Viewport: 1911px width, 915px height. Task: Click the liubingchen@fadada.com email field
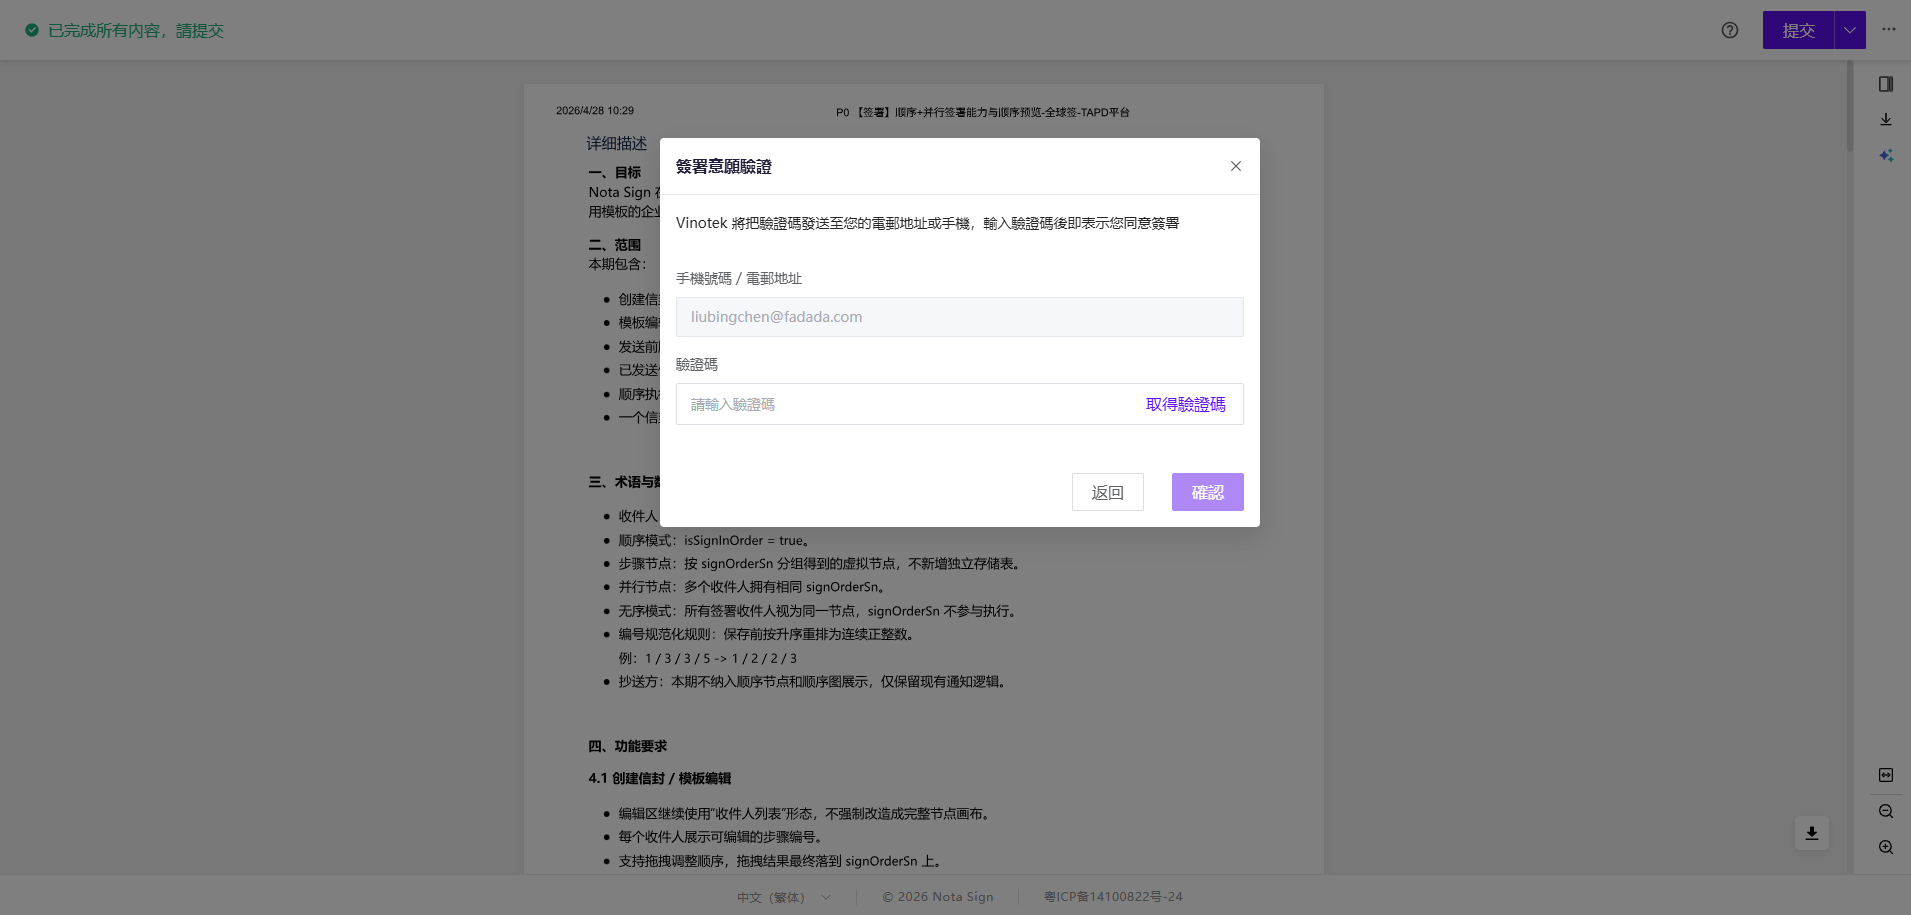[959, 317]
